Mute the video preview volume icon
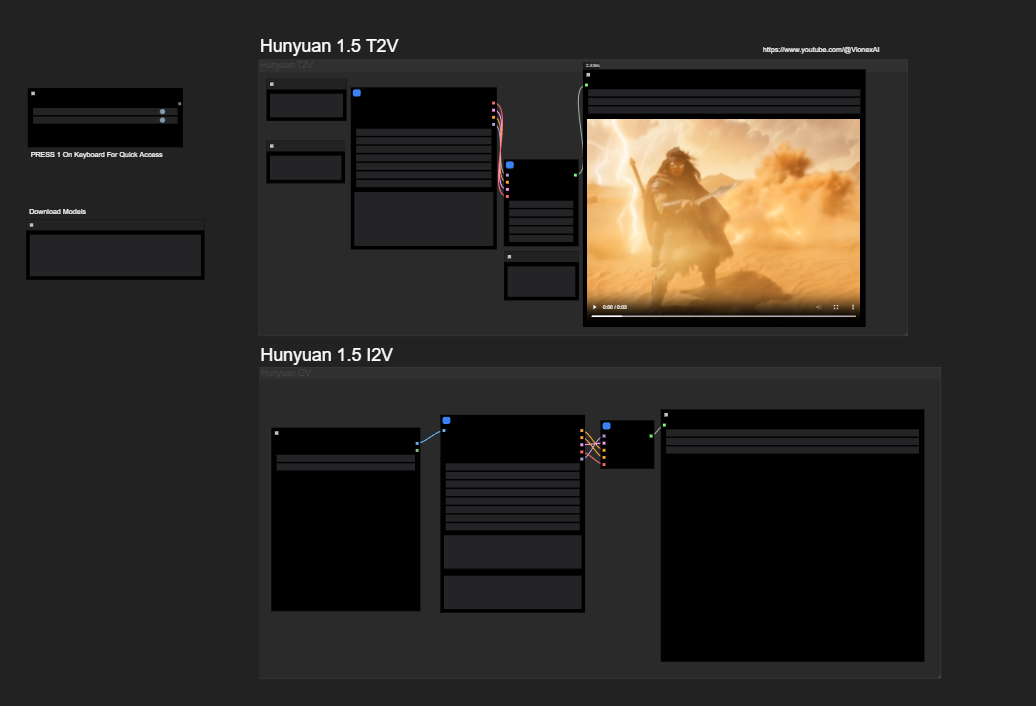 click(818, 307)
